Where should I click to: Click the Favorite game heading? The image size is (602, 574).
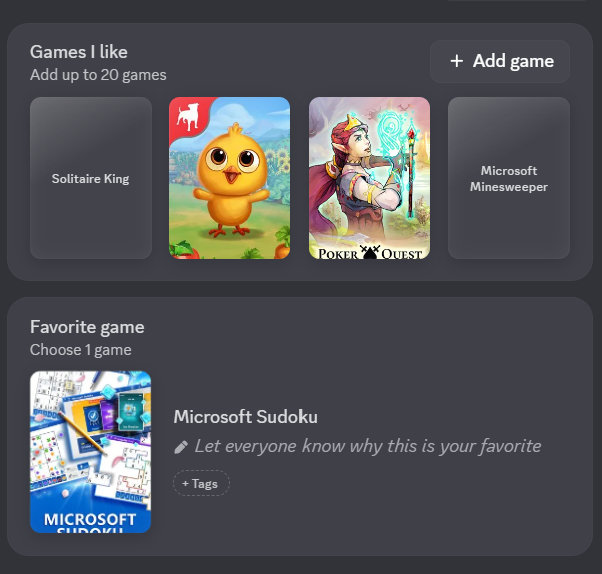[87, 327]
